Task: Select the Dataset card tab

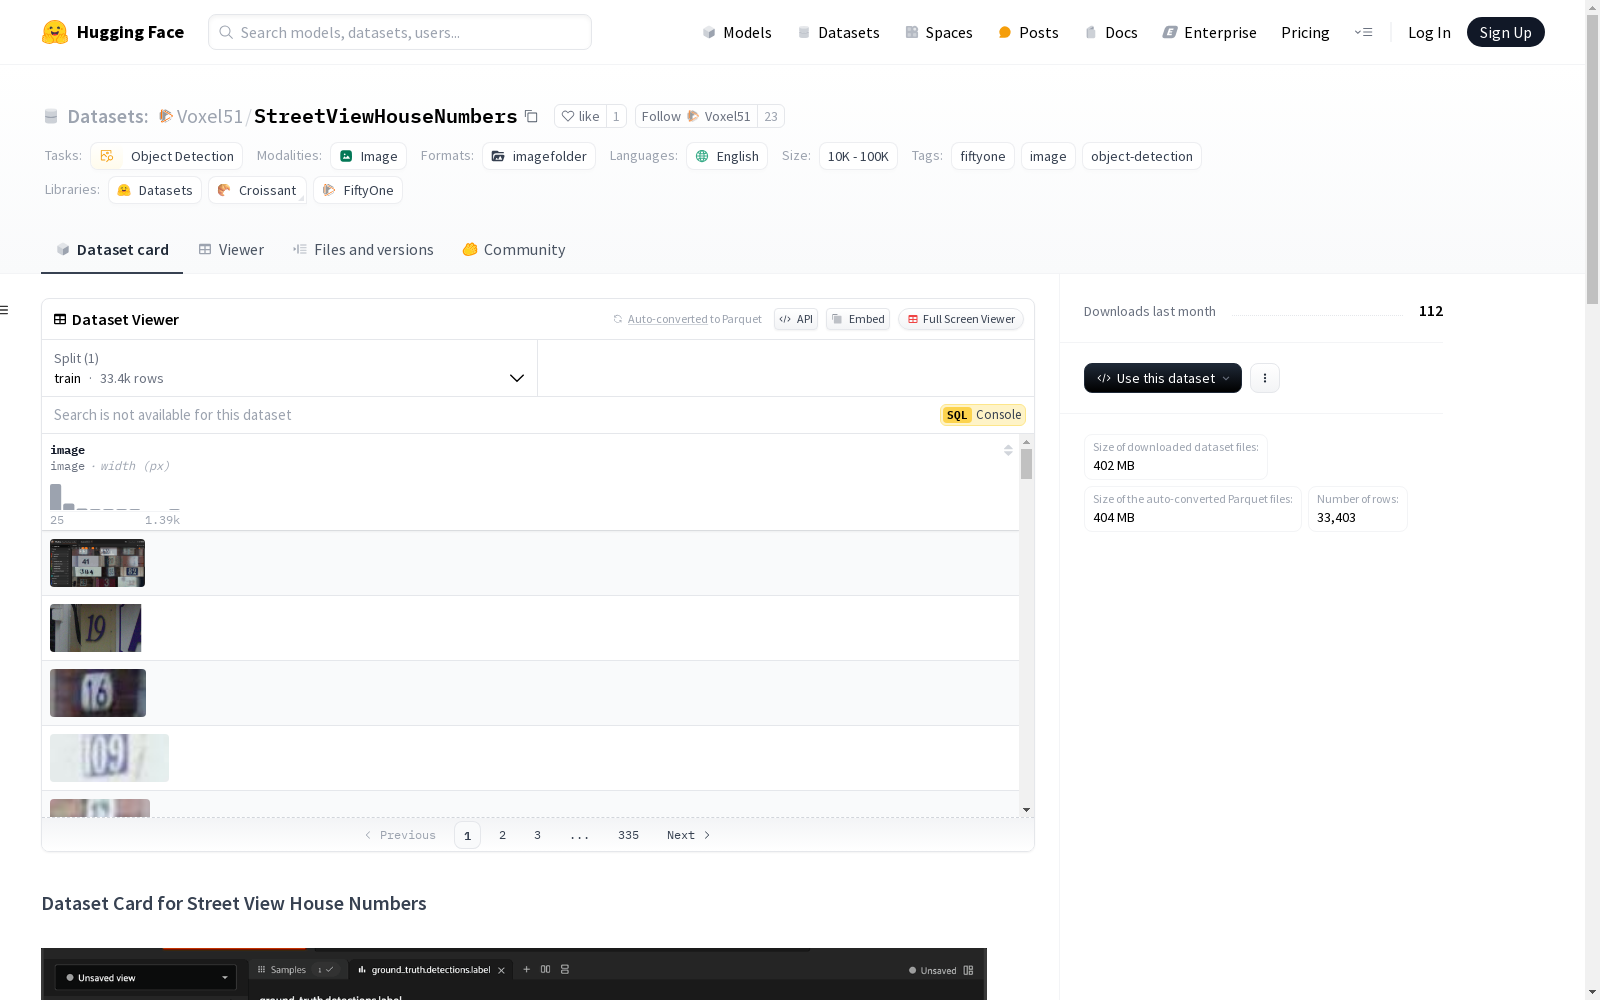Action: 112,250
